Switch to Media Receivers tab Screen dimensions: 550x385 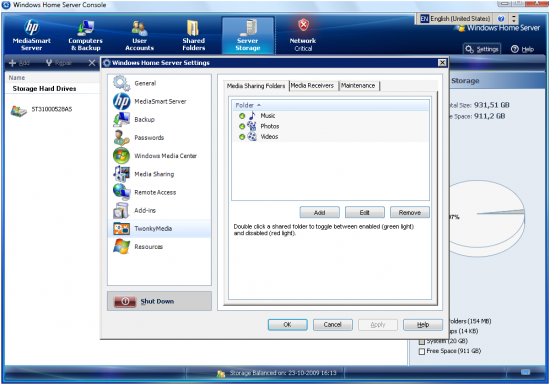click(x=312, y=86)
